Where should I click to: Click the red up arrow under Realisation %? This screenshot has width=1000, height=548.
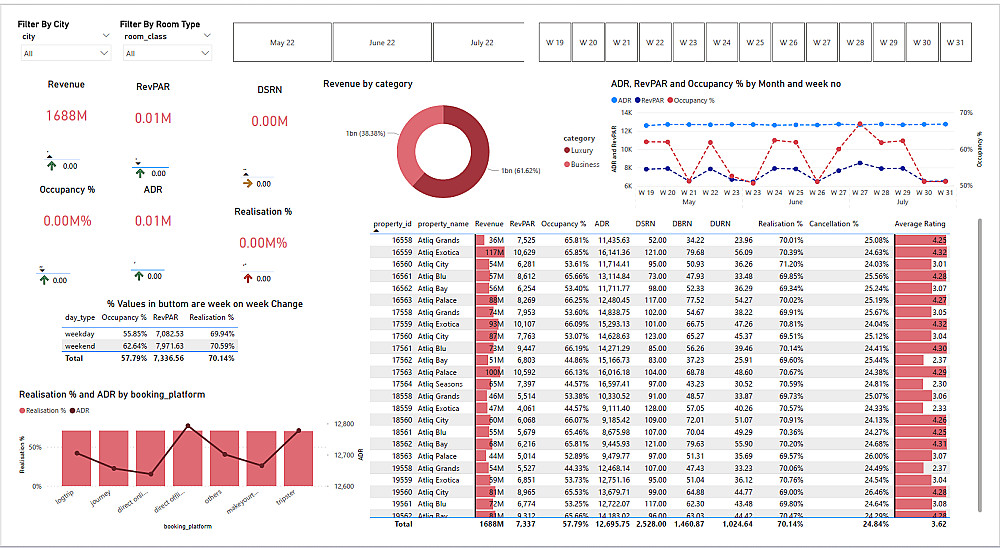pos(247,278)
